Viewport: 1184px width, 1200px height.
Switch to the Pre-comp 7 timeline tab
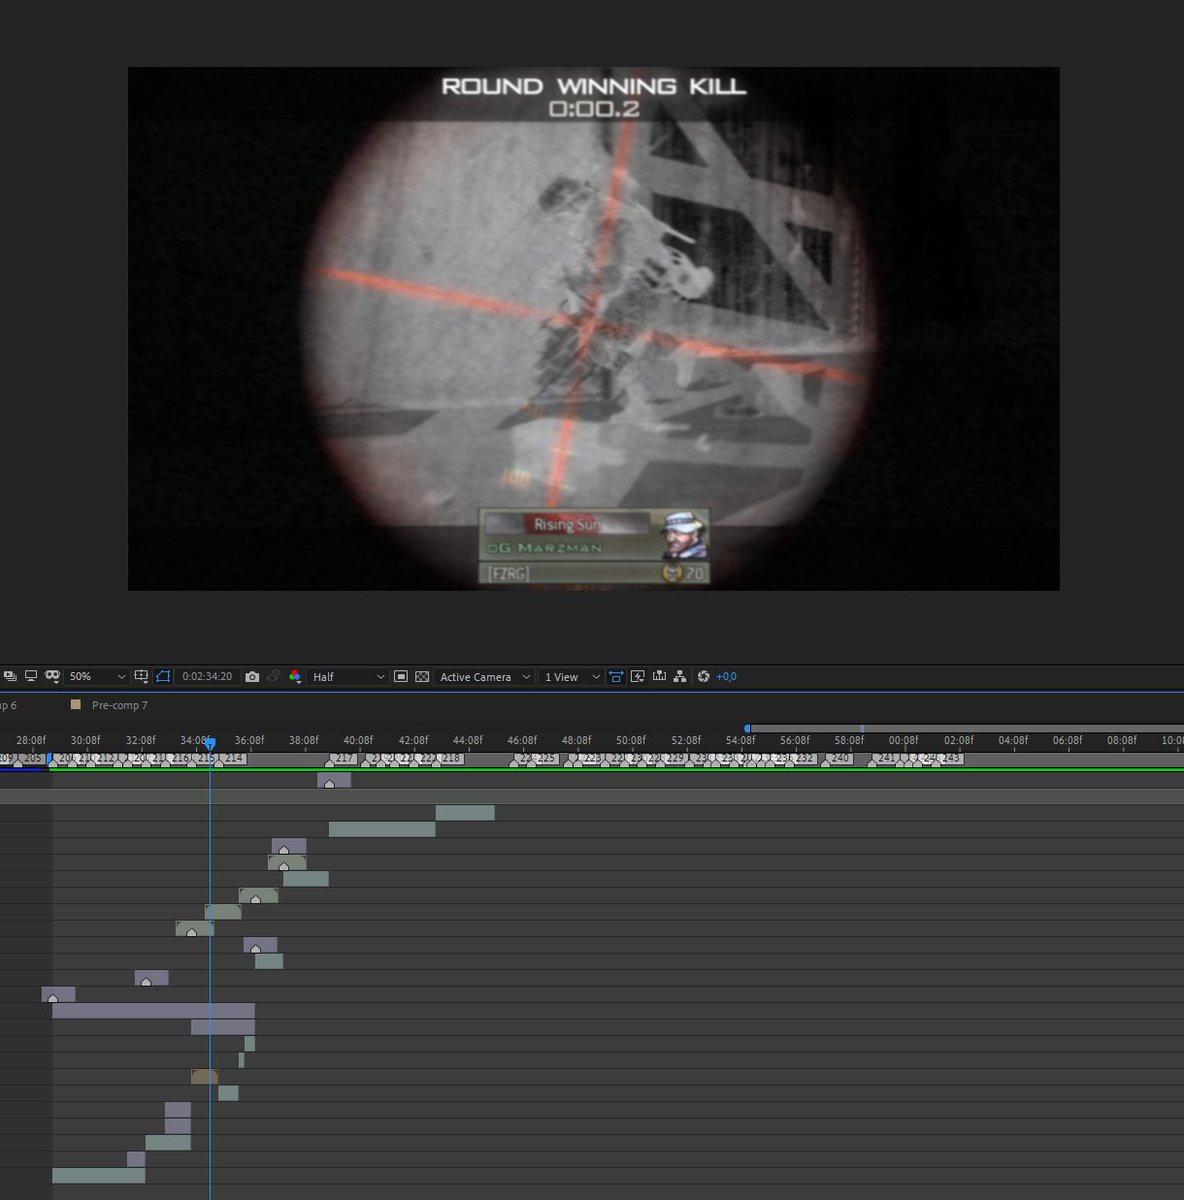(x=119, y=706)
